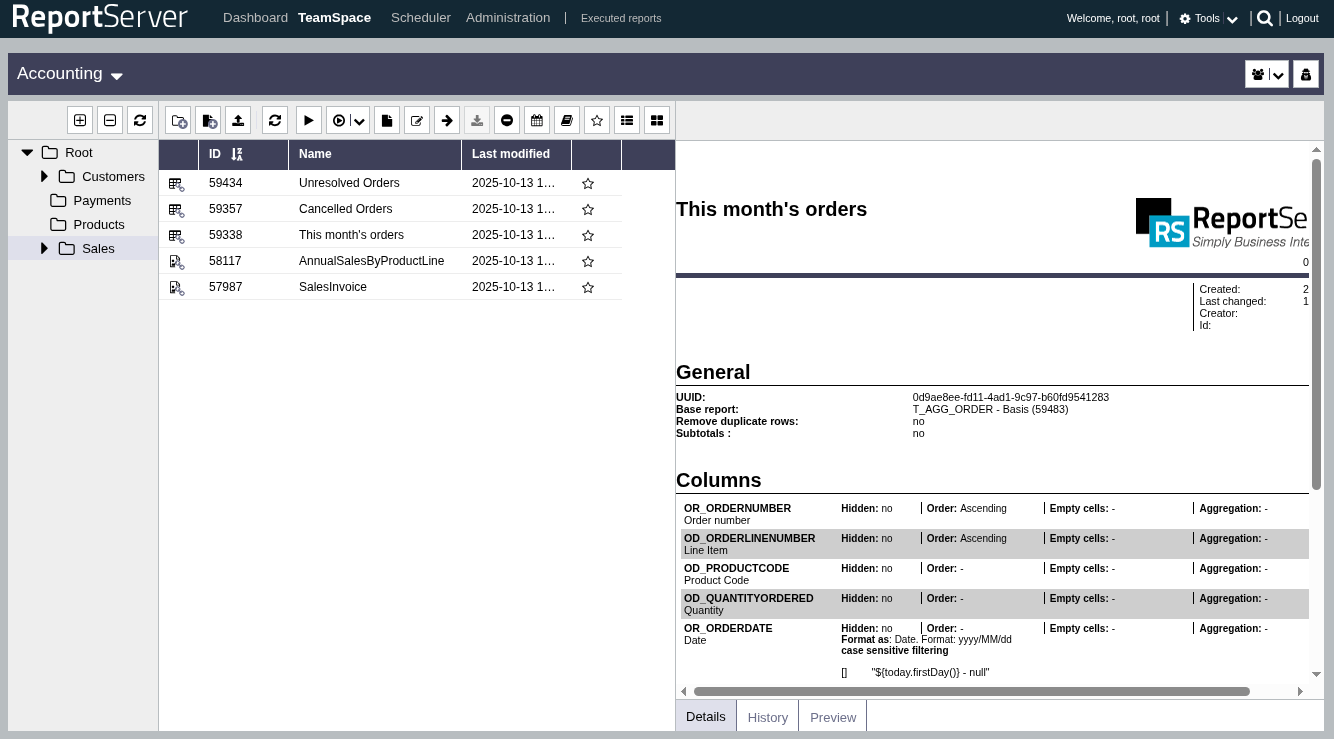Open the search magnifier in top bar
The width and height of the screenshot is (1334, 739).
[1265, 18]
